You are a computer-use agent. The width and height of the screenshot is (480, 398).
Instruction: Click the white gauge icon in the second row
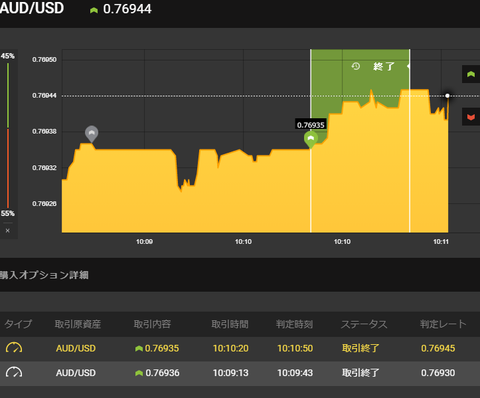pos(14,373)
